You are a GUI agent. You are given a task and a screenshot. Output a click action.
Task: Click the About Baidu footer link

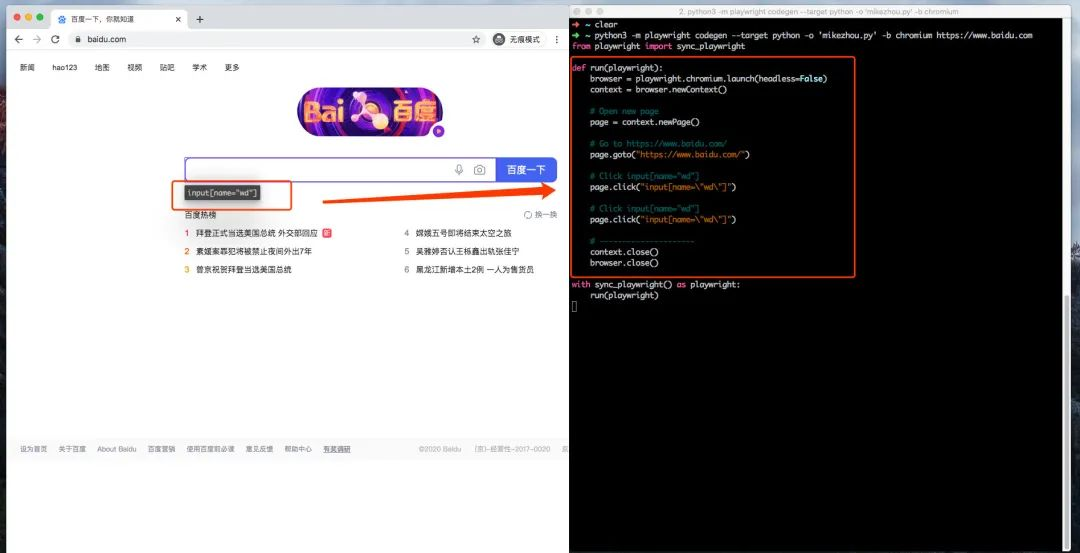[x=117, y=449]
